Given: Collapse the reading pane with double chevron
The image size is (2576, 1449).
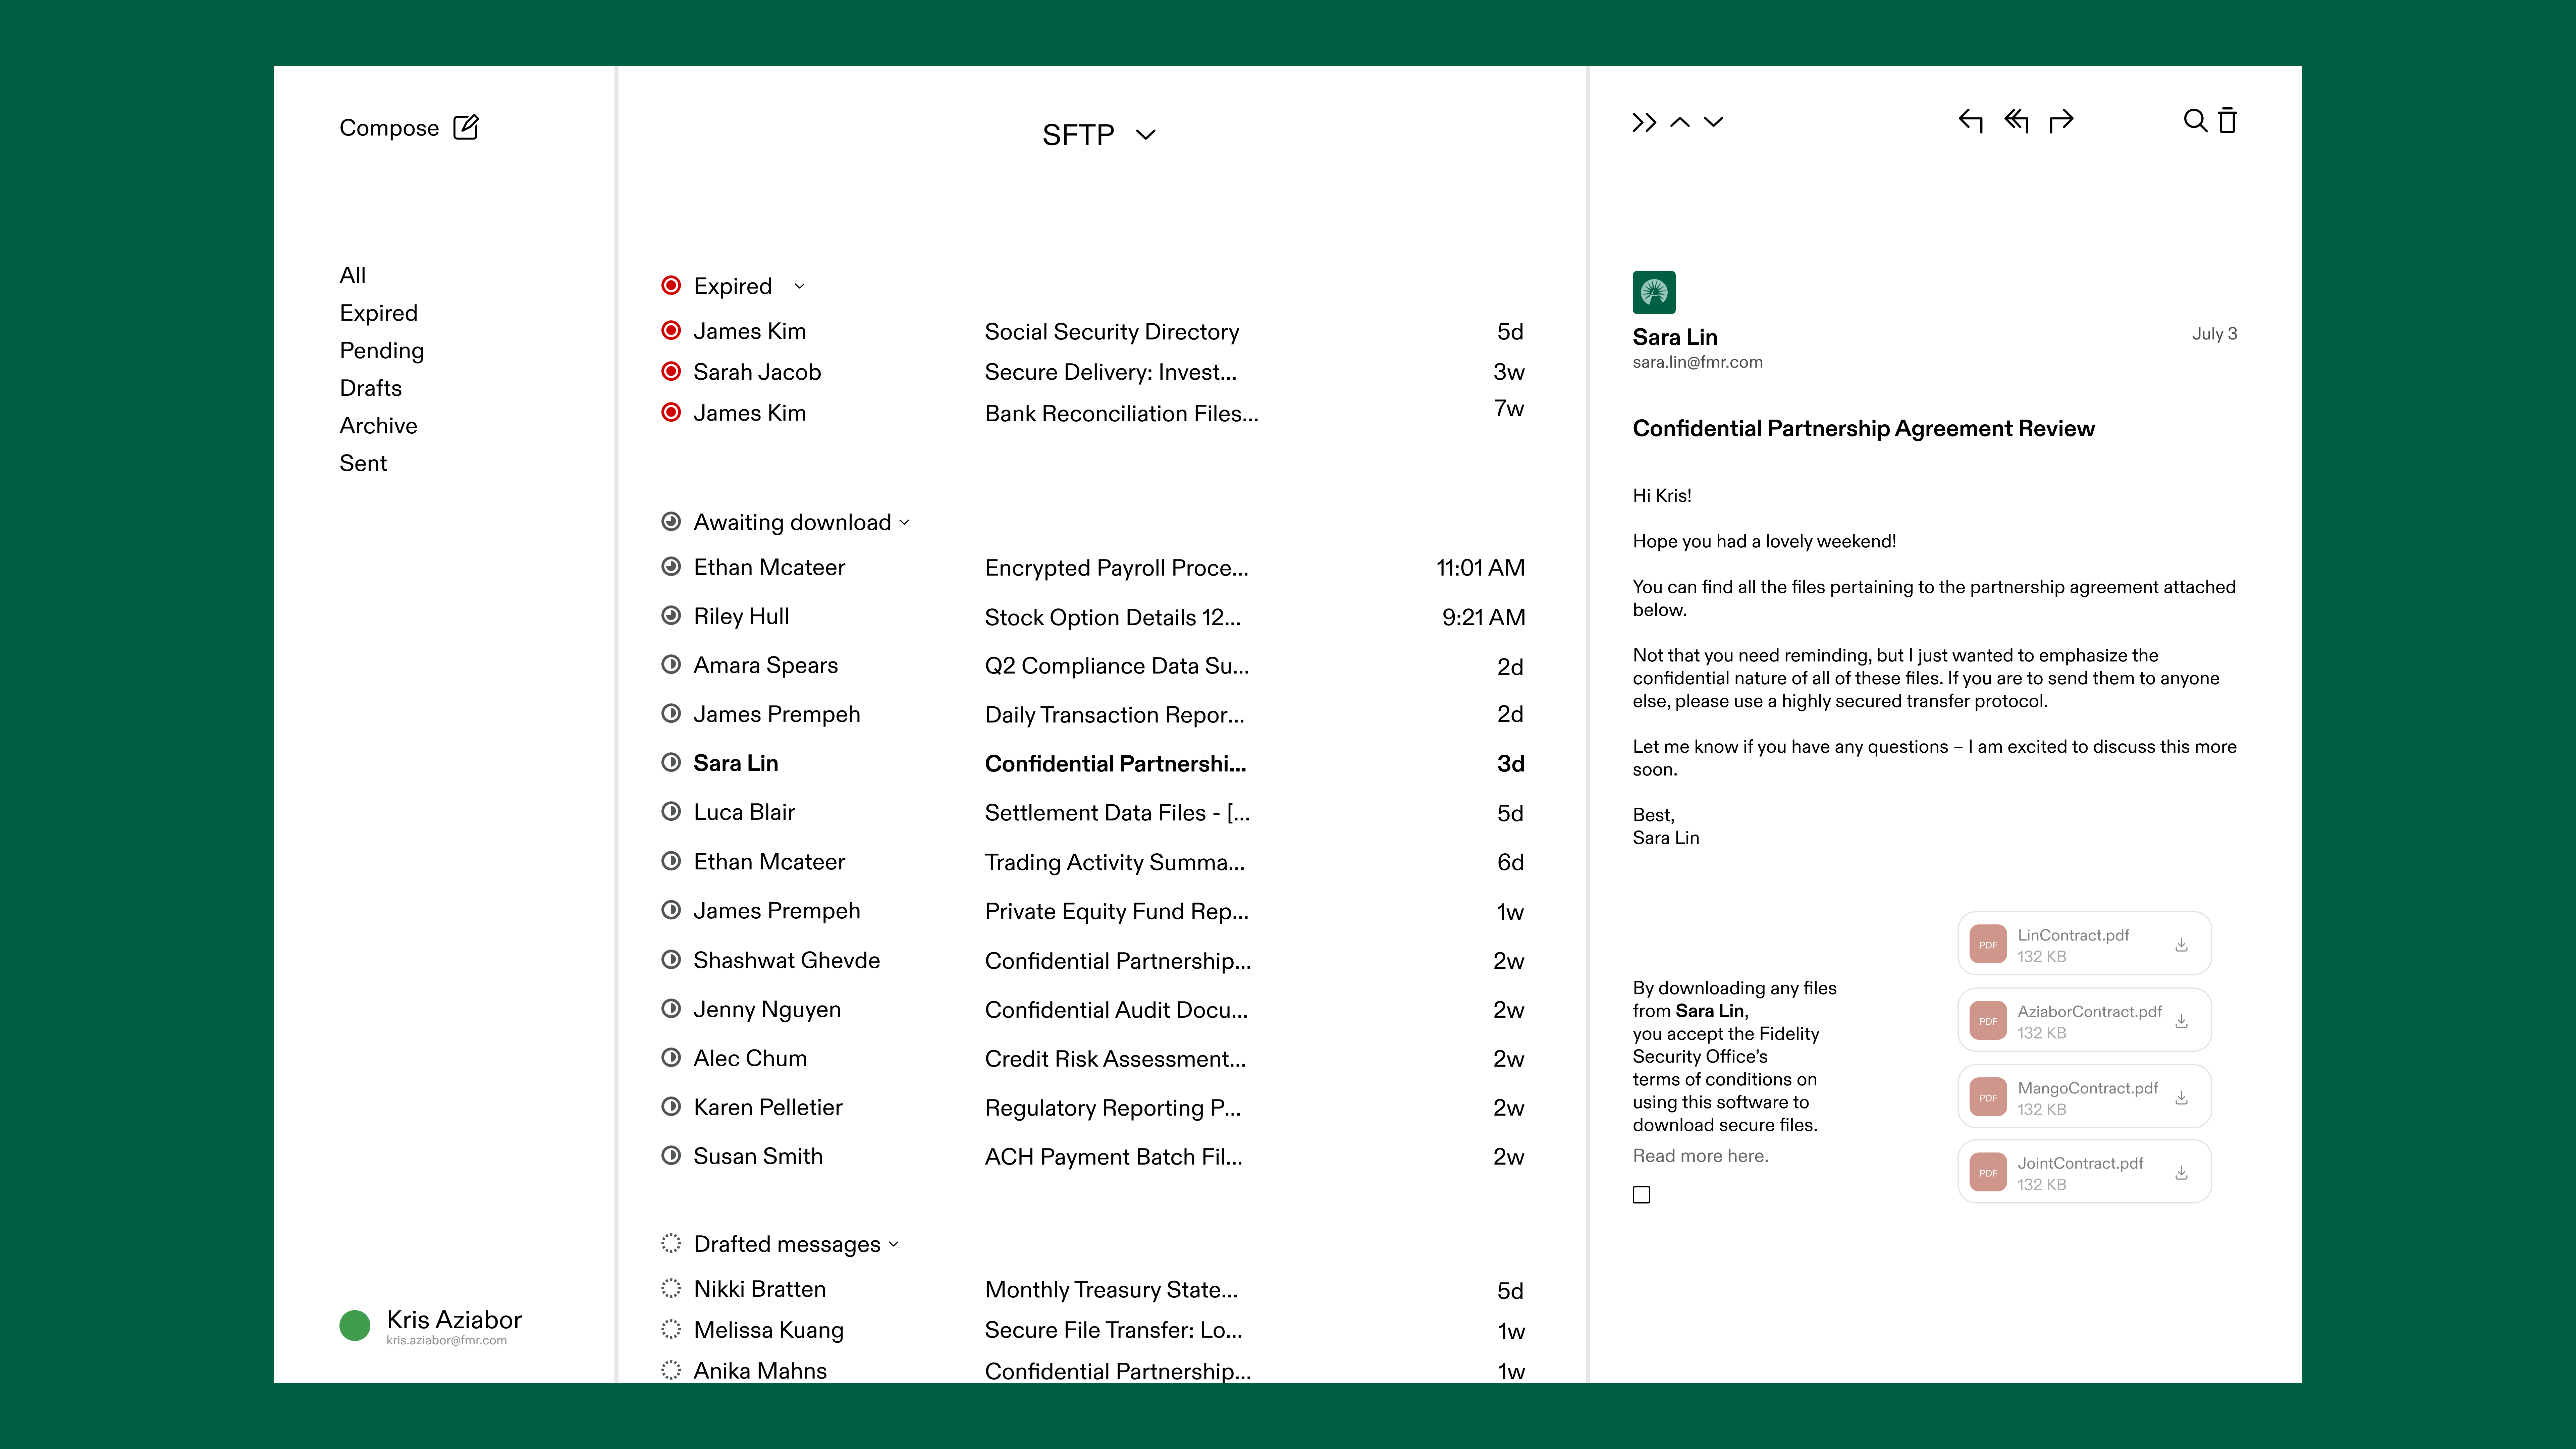Looking at the screenshot, I should coord(1644,122).
